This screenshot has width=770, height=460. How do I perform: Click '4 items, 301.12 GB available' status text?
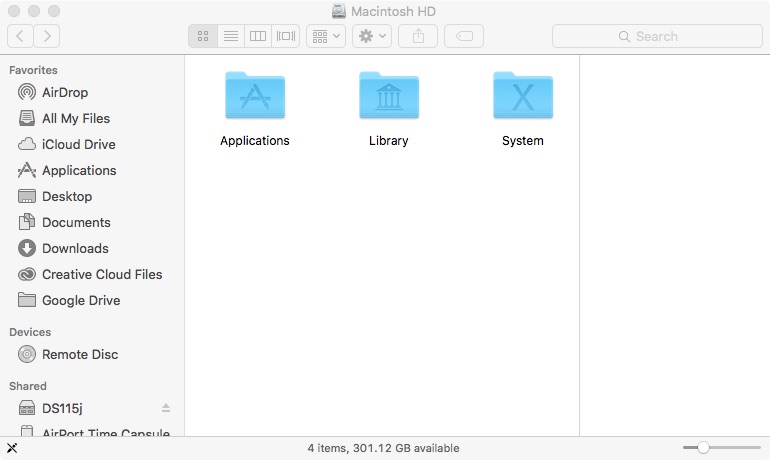[x=384, y=448]
